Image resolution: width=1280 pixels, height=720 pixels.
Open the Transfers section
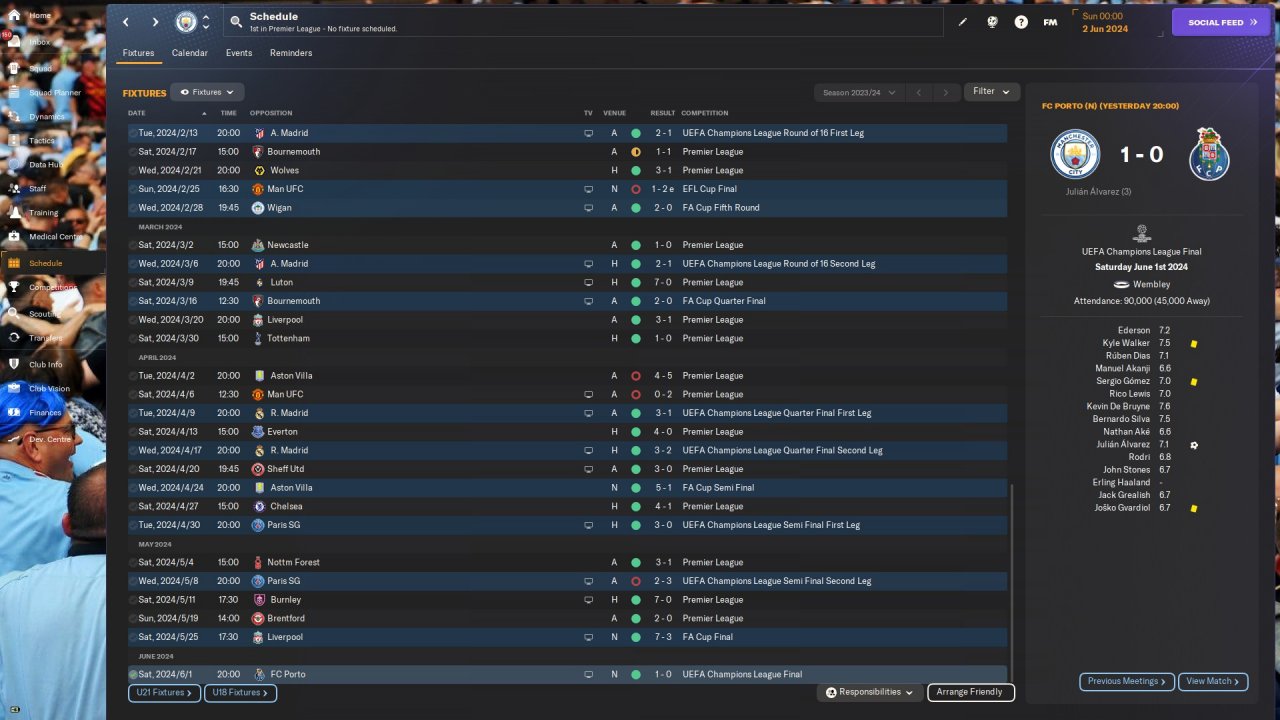[x=45, y=338]
